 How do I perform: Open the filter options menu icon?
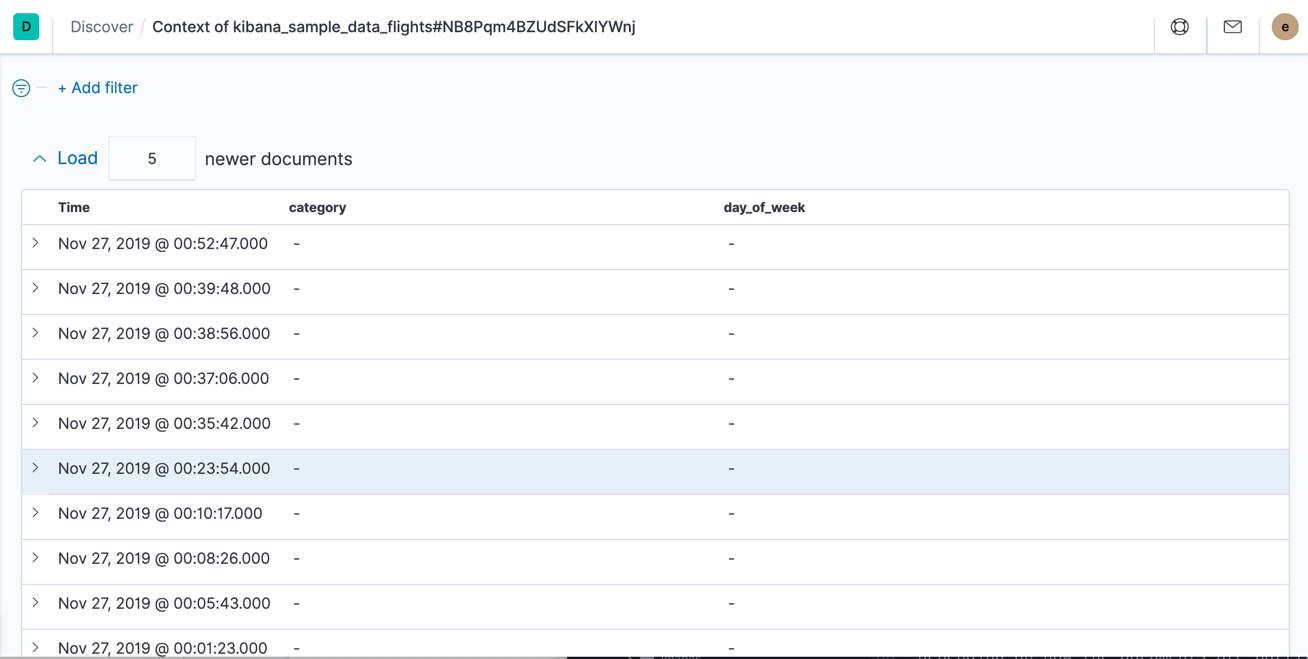tap(21, 88)
